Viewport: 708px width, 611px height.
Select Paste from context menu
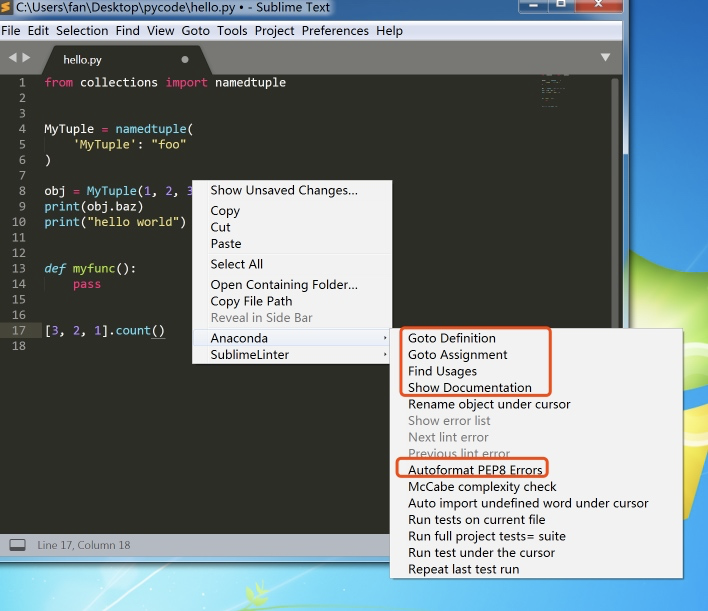tap(292, 244)
